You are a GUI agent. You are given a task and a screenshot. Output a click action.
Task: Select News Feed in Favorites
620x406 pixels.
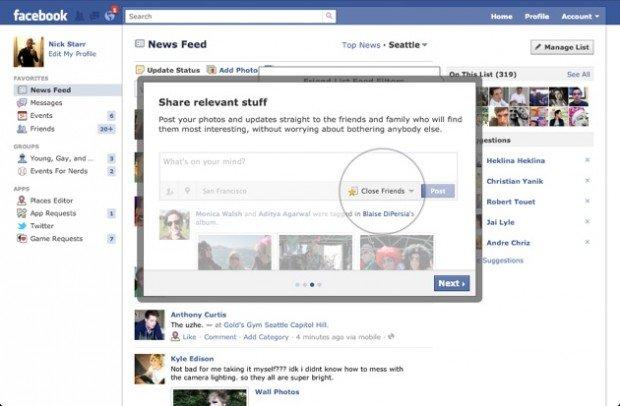67,90
